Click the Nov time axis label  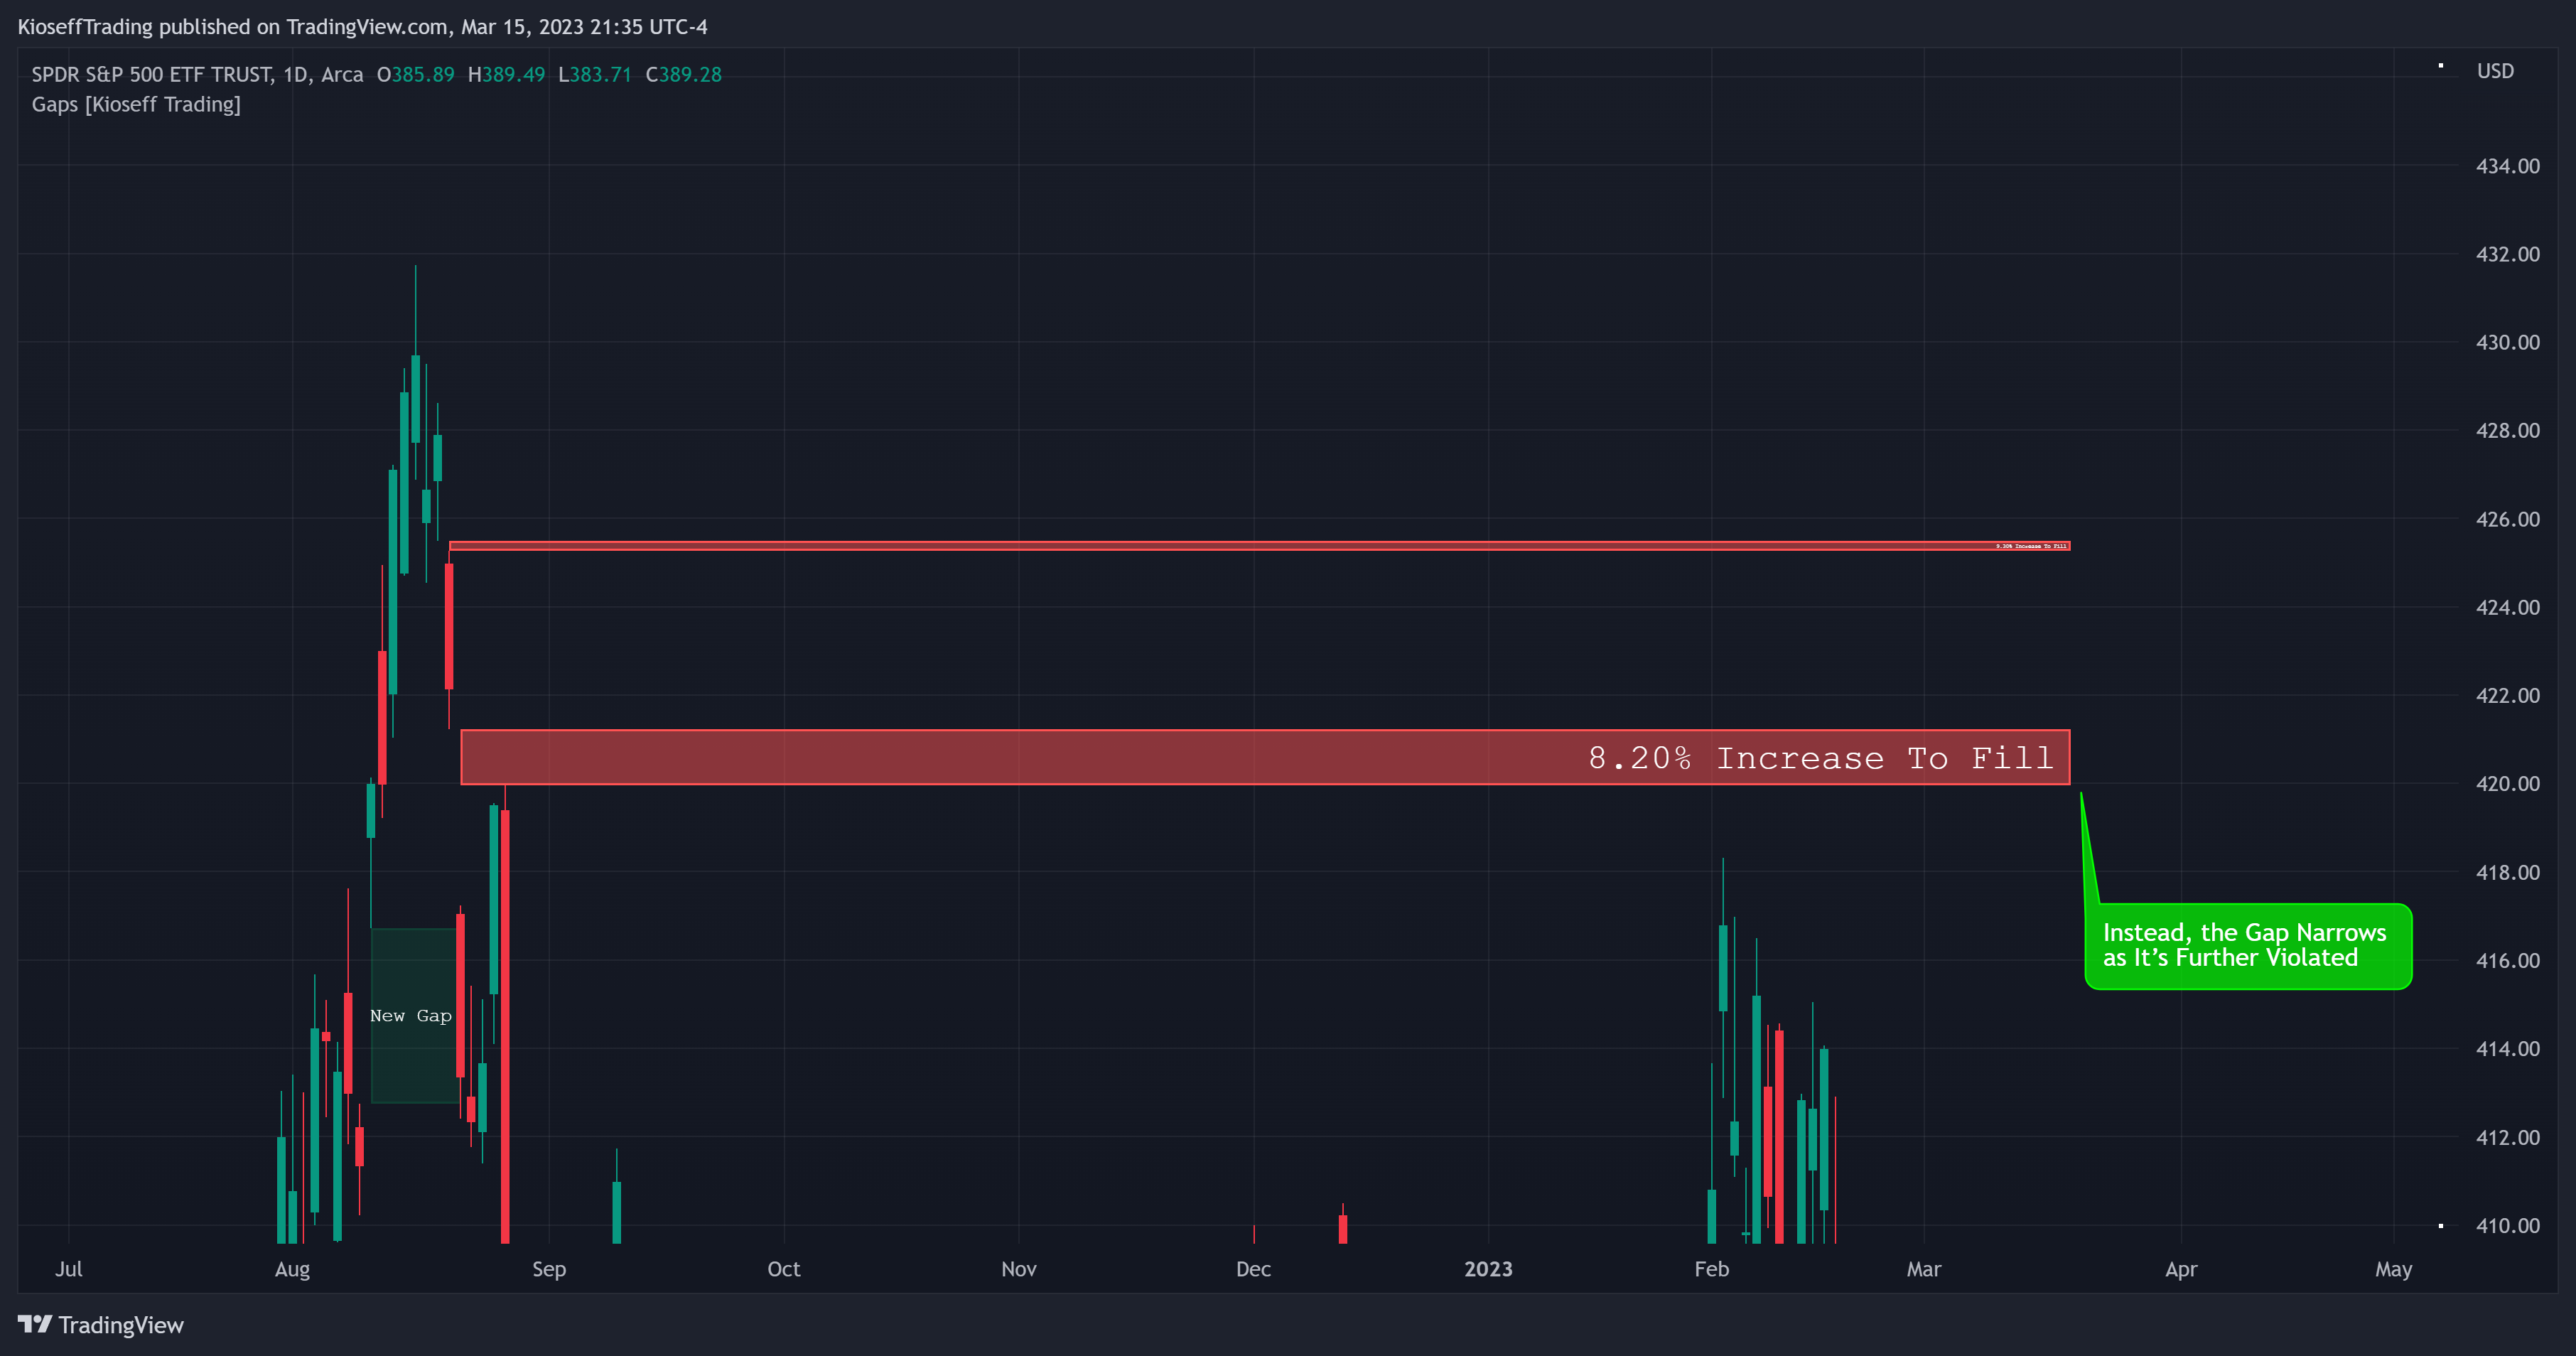[x=1019, y=1269]
